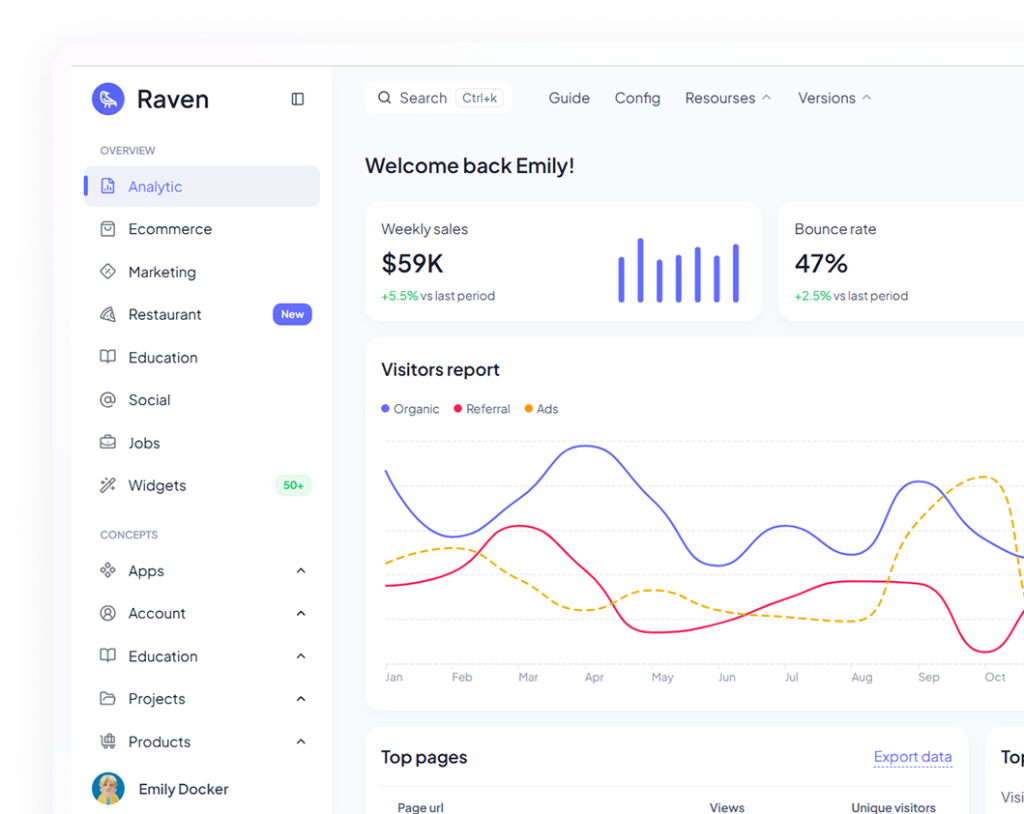Screen dimensions: 1024x814
Task: Toggle Organic series in chart legend
Action: tap(411, 409)
